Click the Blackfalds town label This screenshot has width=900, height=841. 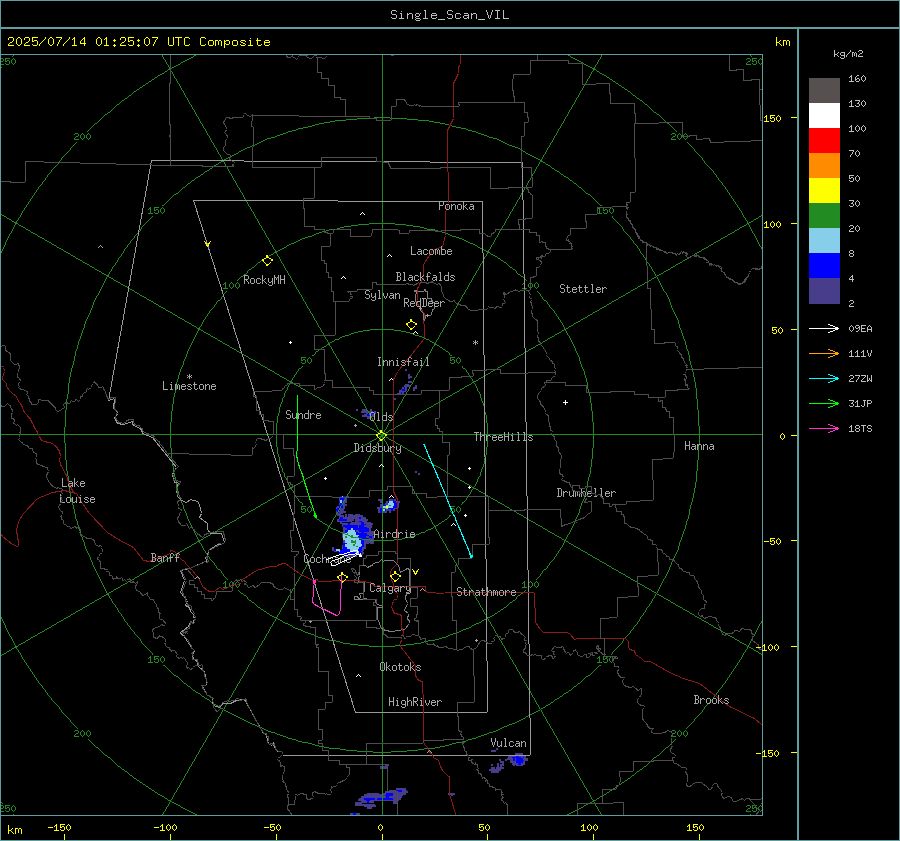[x=425, y=277]
